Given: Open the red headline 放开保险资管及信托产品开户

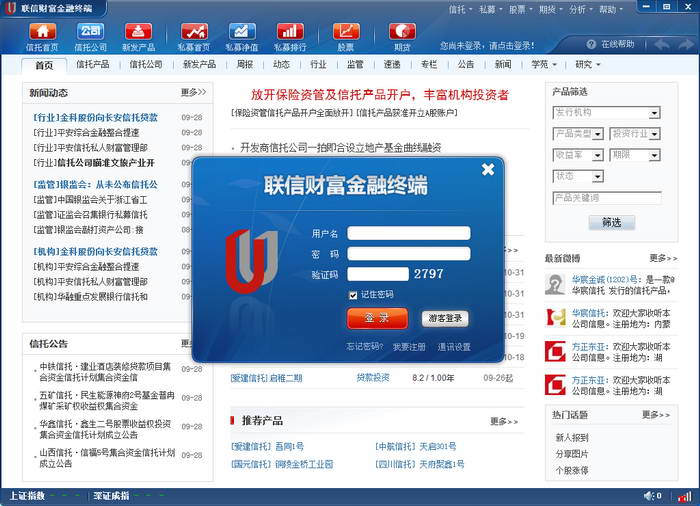Looking at the screenshot, I should (x=379, y=95).
